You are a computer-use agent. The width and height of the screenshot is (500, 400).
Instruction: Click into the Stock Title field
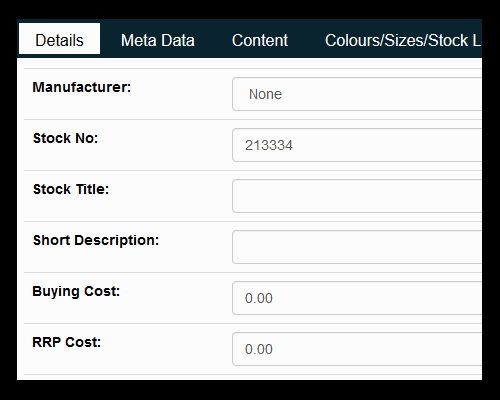[x=357, y=196]
